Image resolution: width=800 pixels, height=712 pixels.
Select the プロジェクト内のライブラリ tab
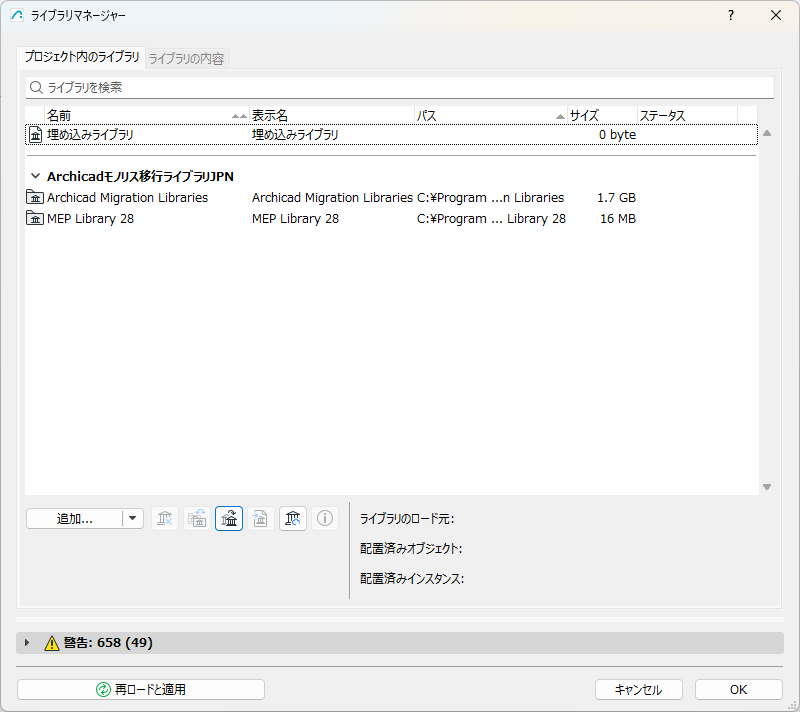[82, 57]
